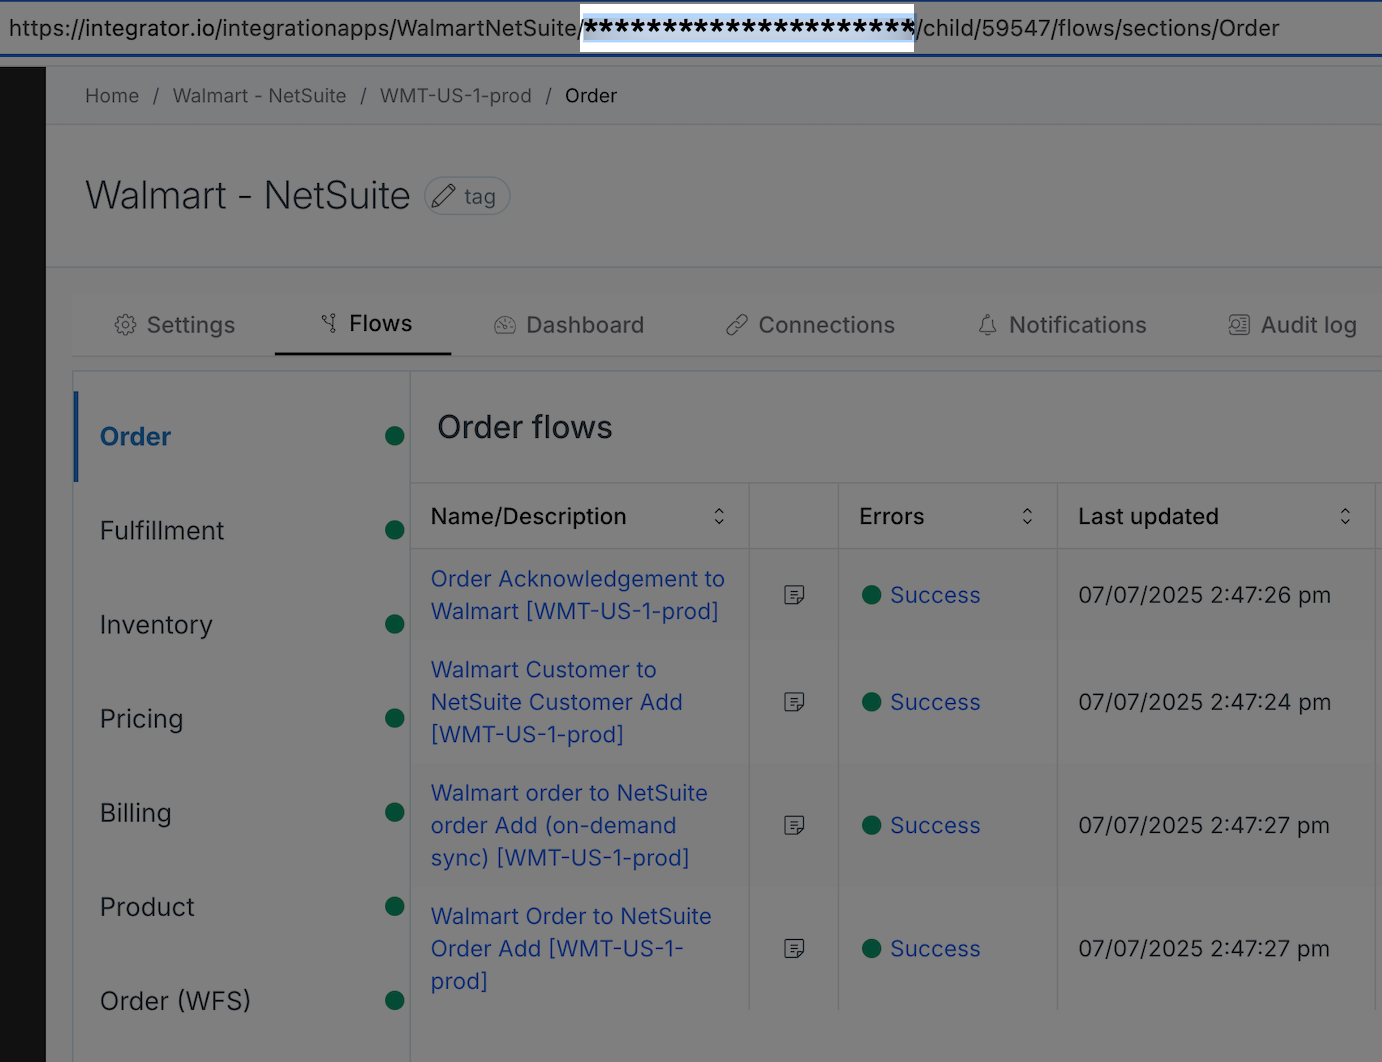Open Order Acknowledgement to Walmart flow

(x=578, y=595)
